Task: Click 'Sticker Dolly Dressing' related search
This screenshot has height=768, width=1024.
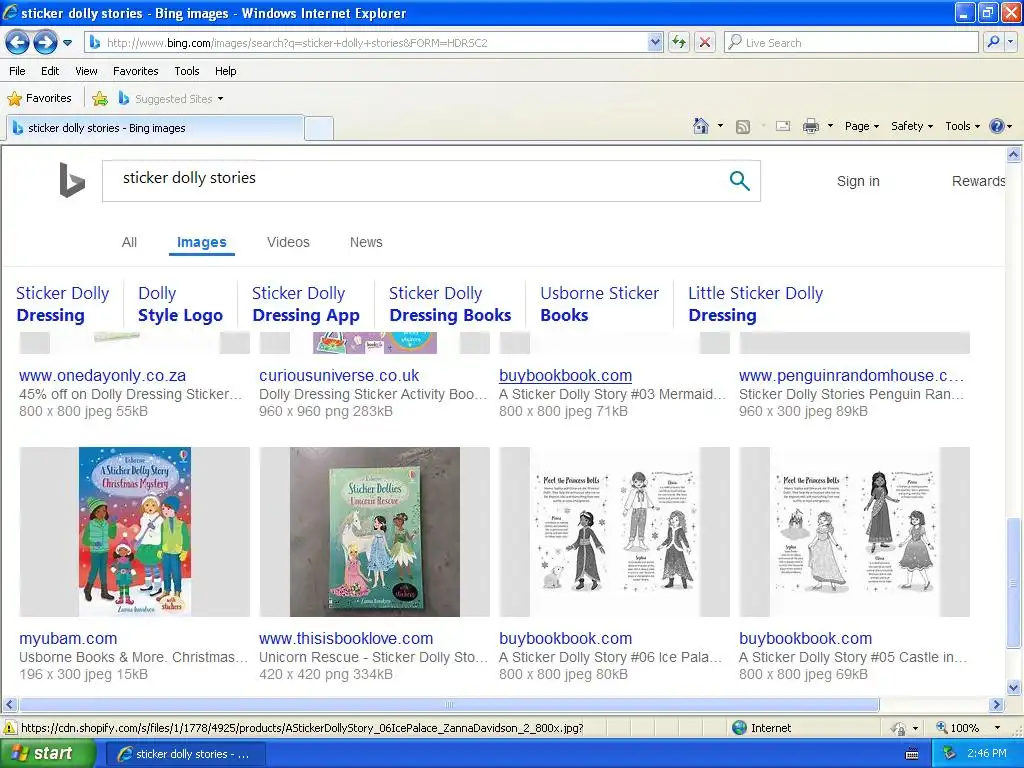Action: pos(63,304)
